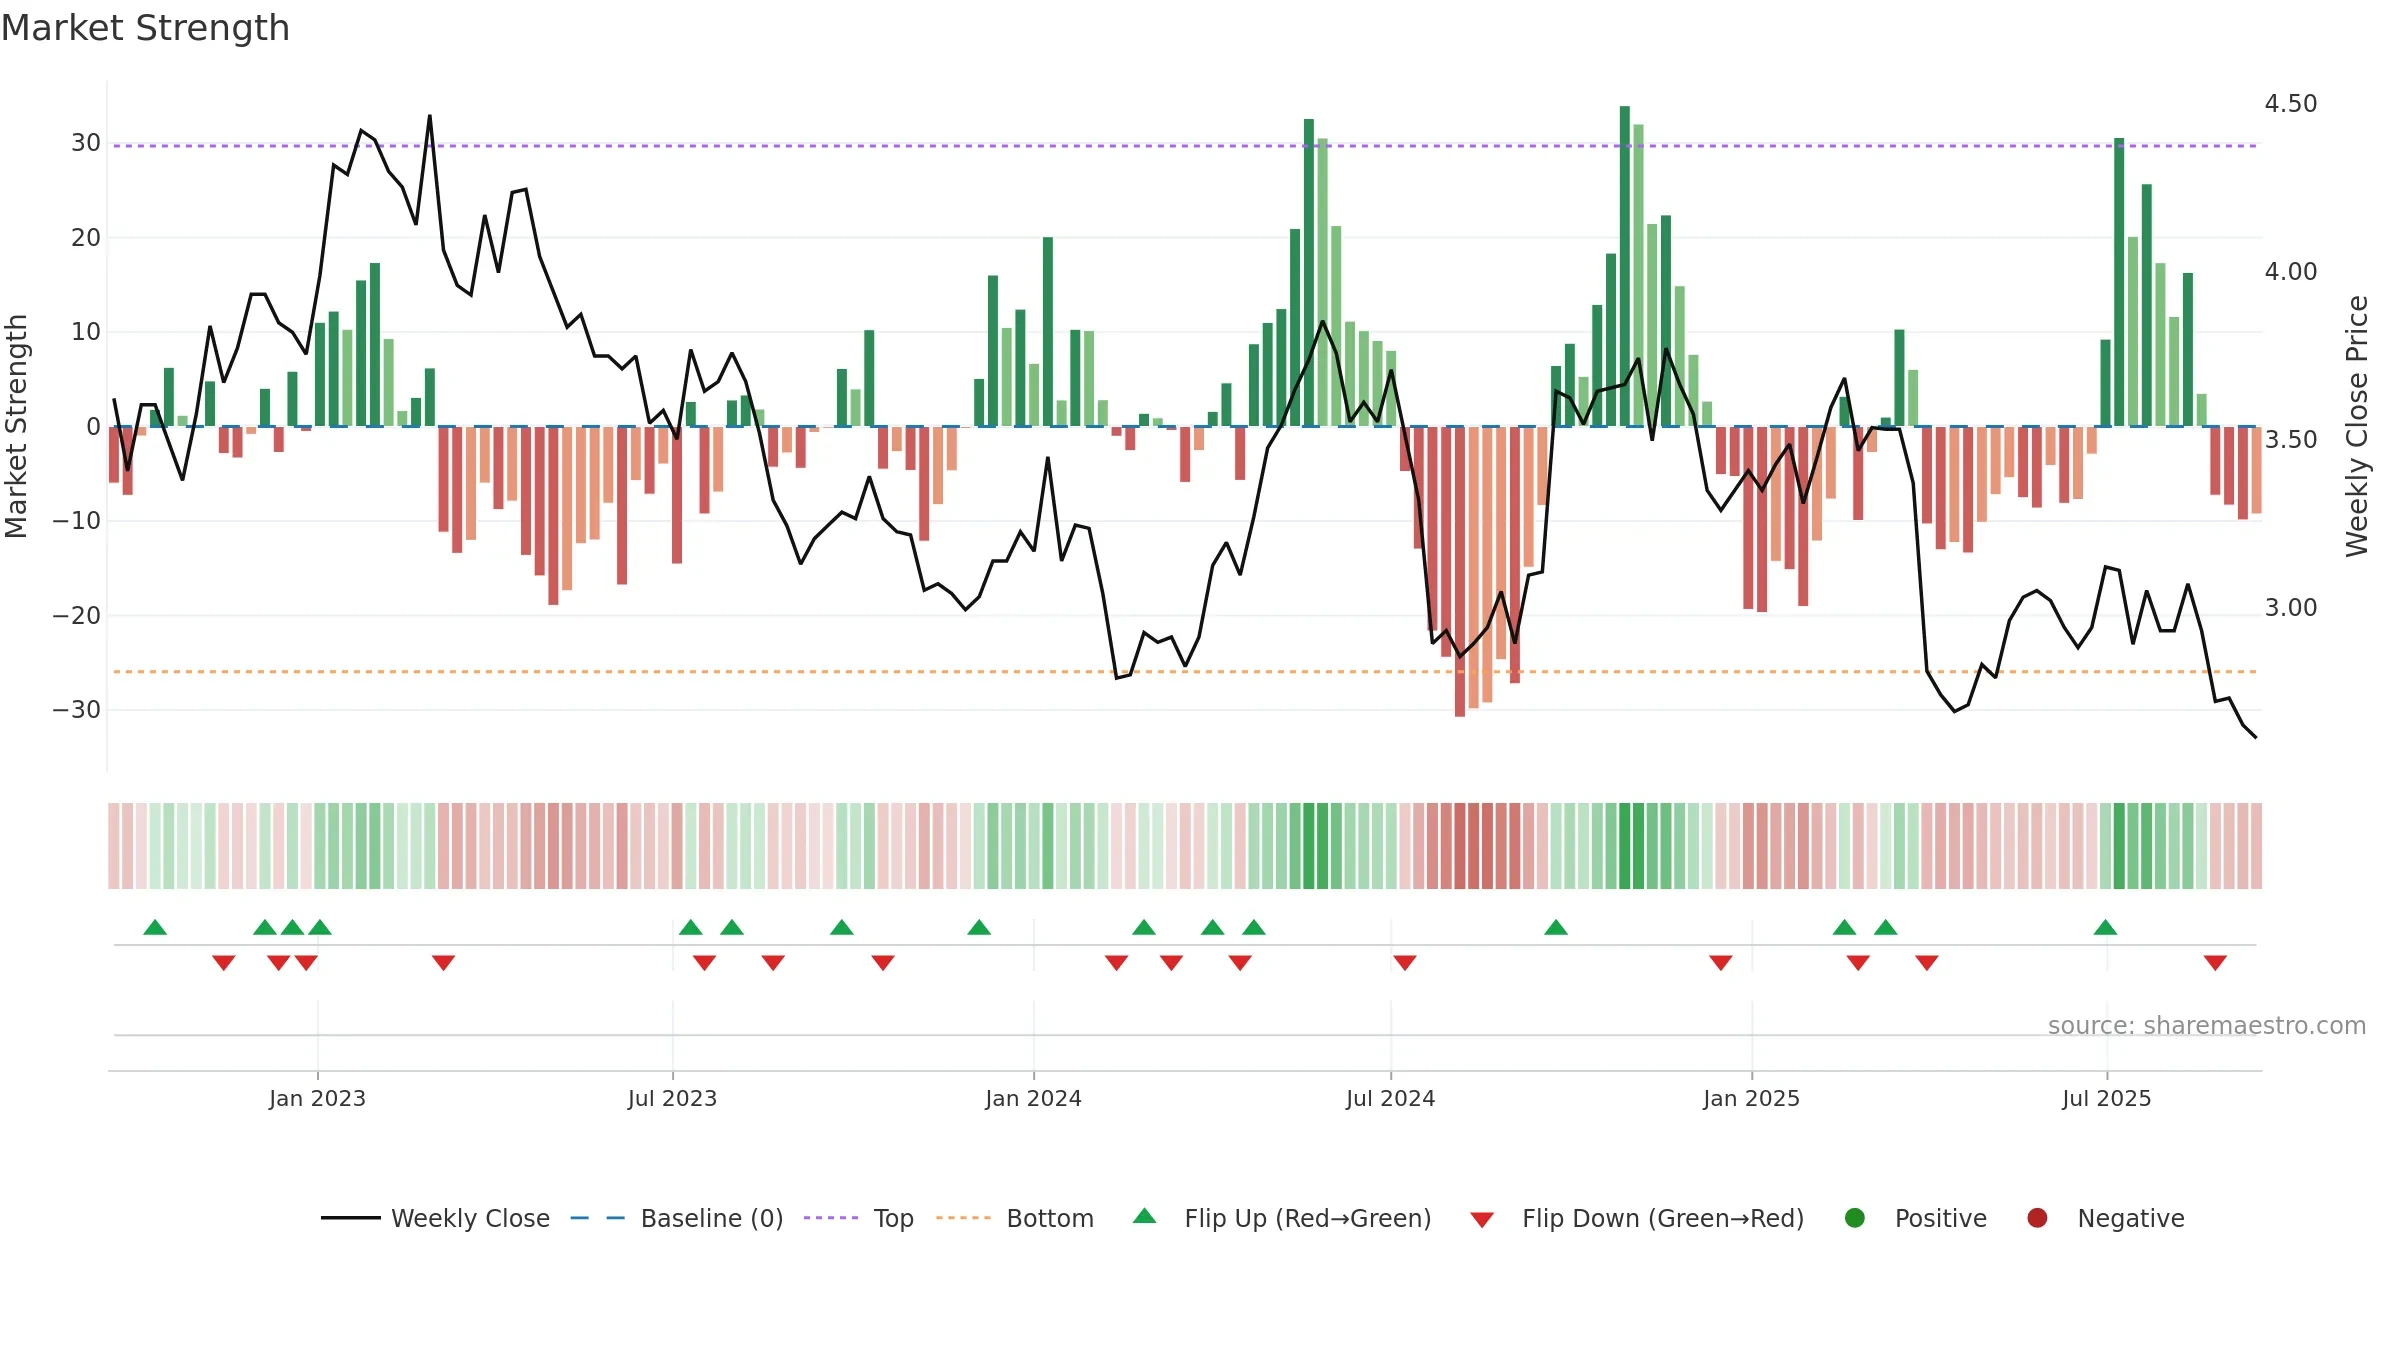This screenshot has width=2400, height=1350.
Task: Click the 30 tick on the left axis
Action: point(86,143)
